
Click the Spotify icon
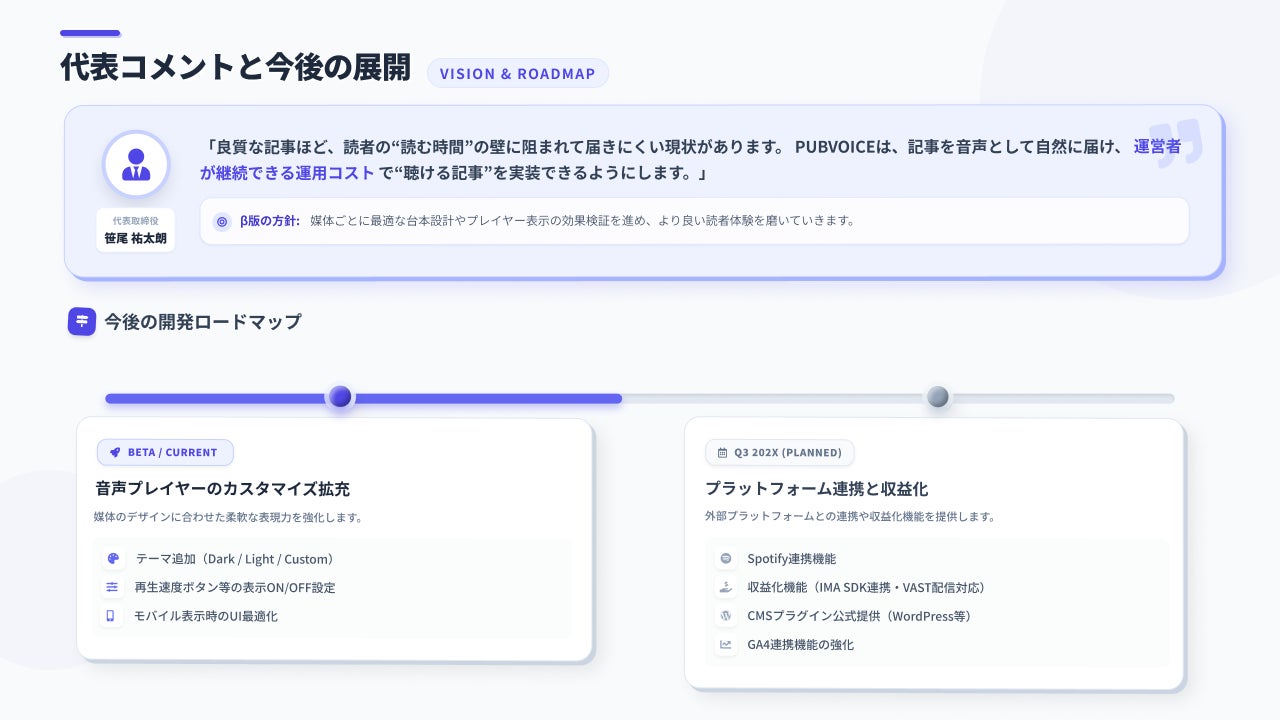tap(726, 559)
